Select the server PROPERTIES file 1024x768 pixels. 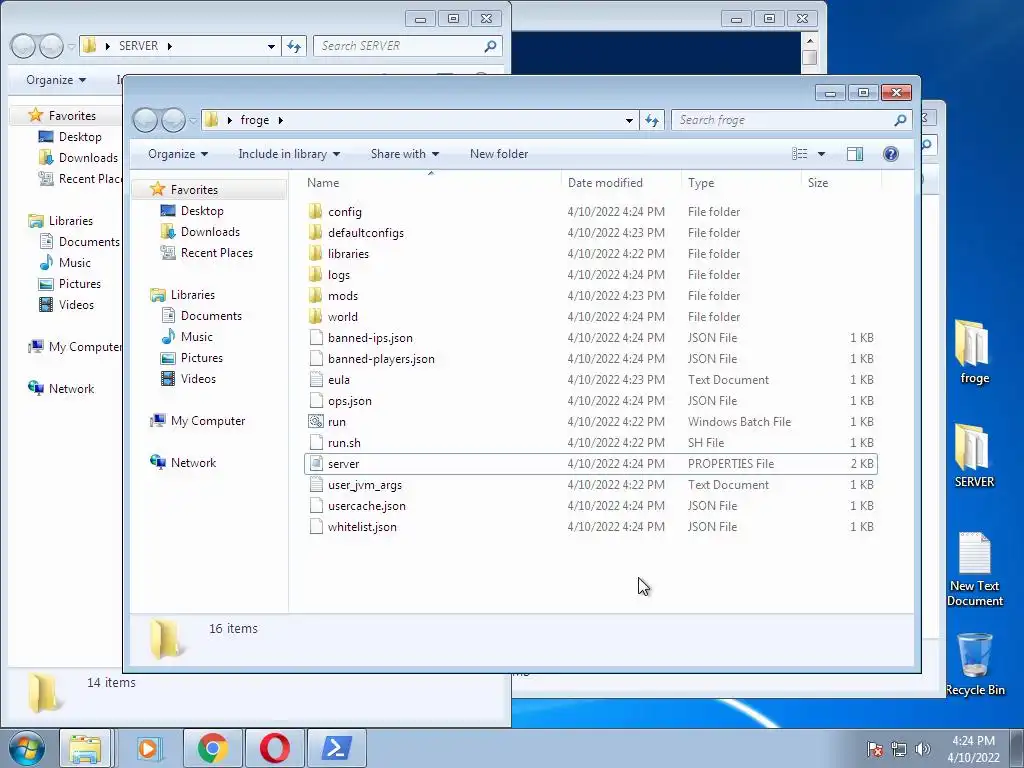[591, 464]
